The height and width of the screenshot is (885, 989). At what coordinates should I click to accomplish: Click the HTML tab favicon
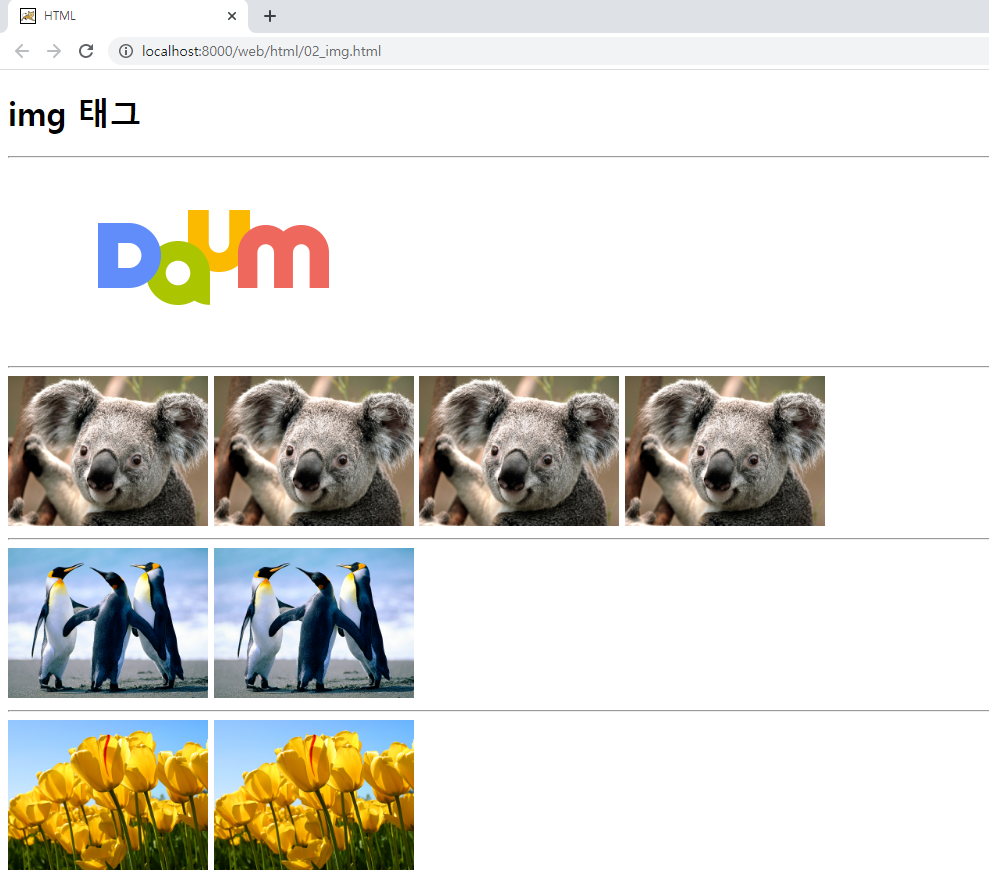click(x=28, y=16)
